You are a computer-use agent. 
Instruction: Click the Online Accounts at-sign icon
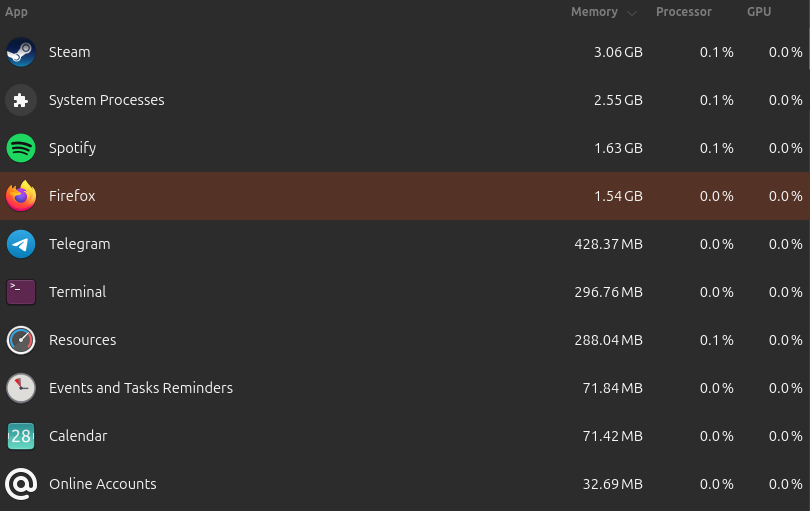21,484
